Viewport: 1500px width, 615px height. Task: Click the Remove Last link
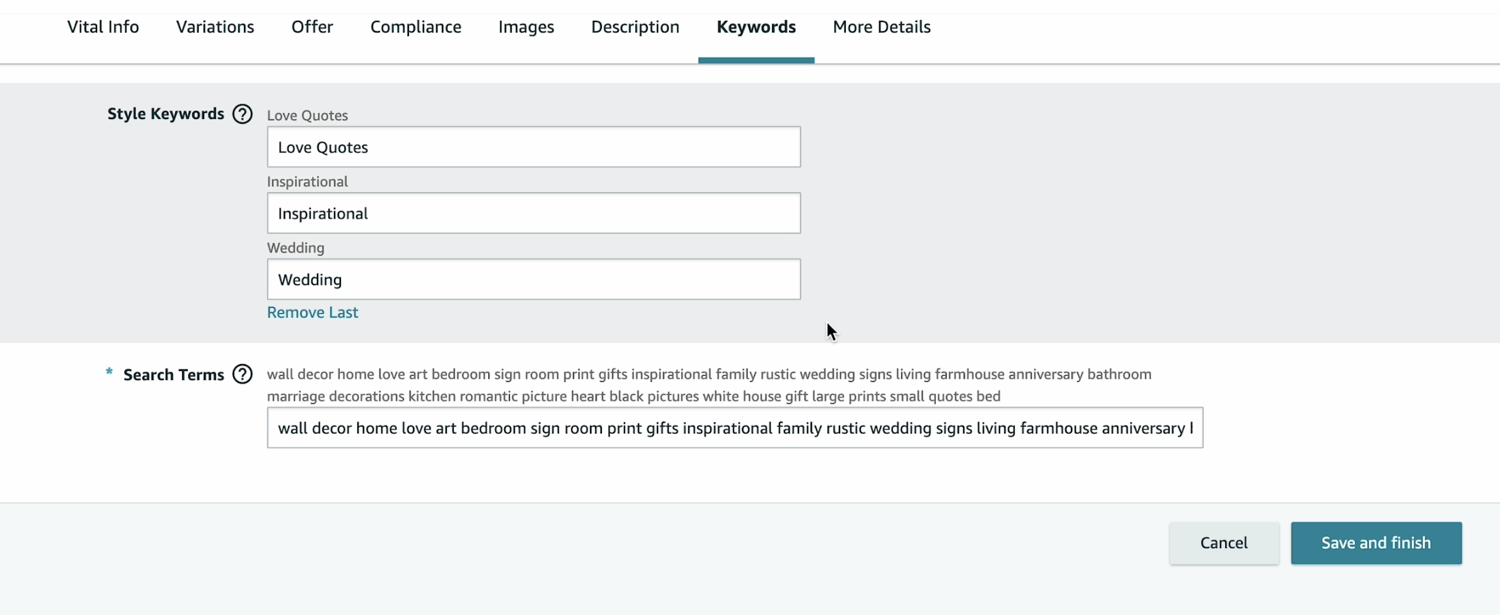pos(312,312)
